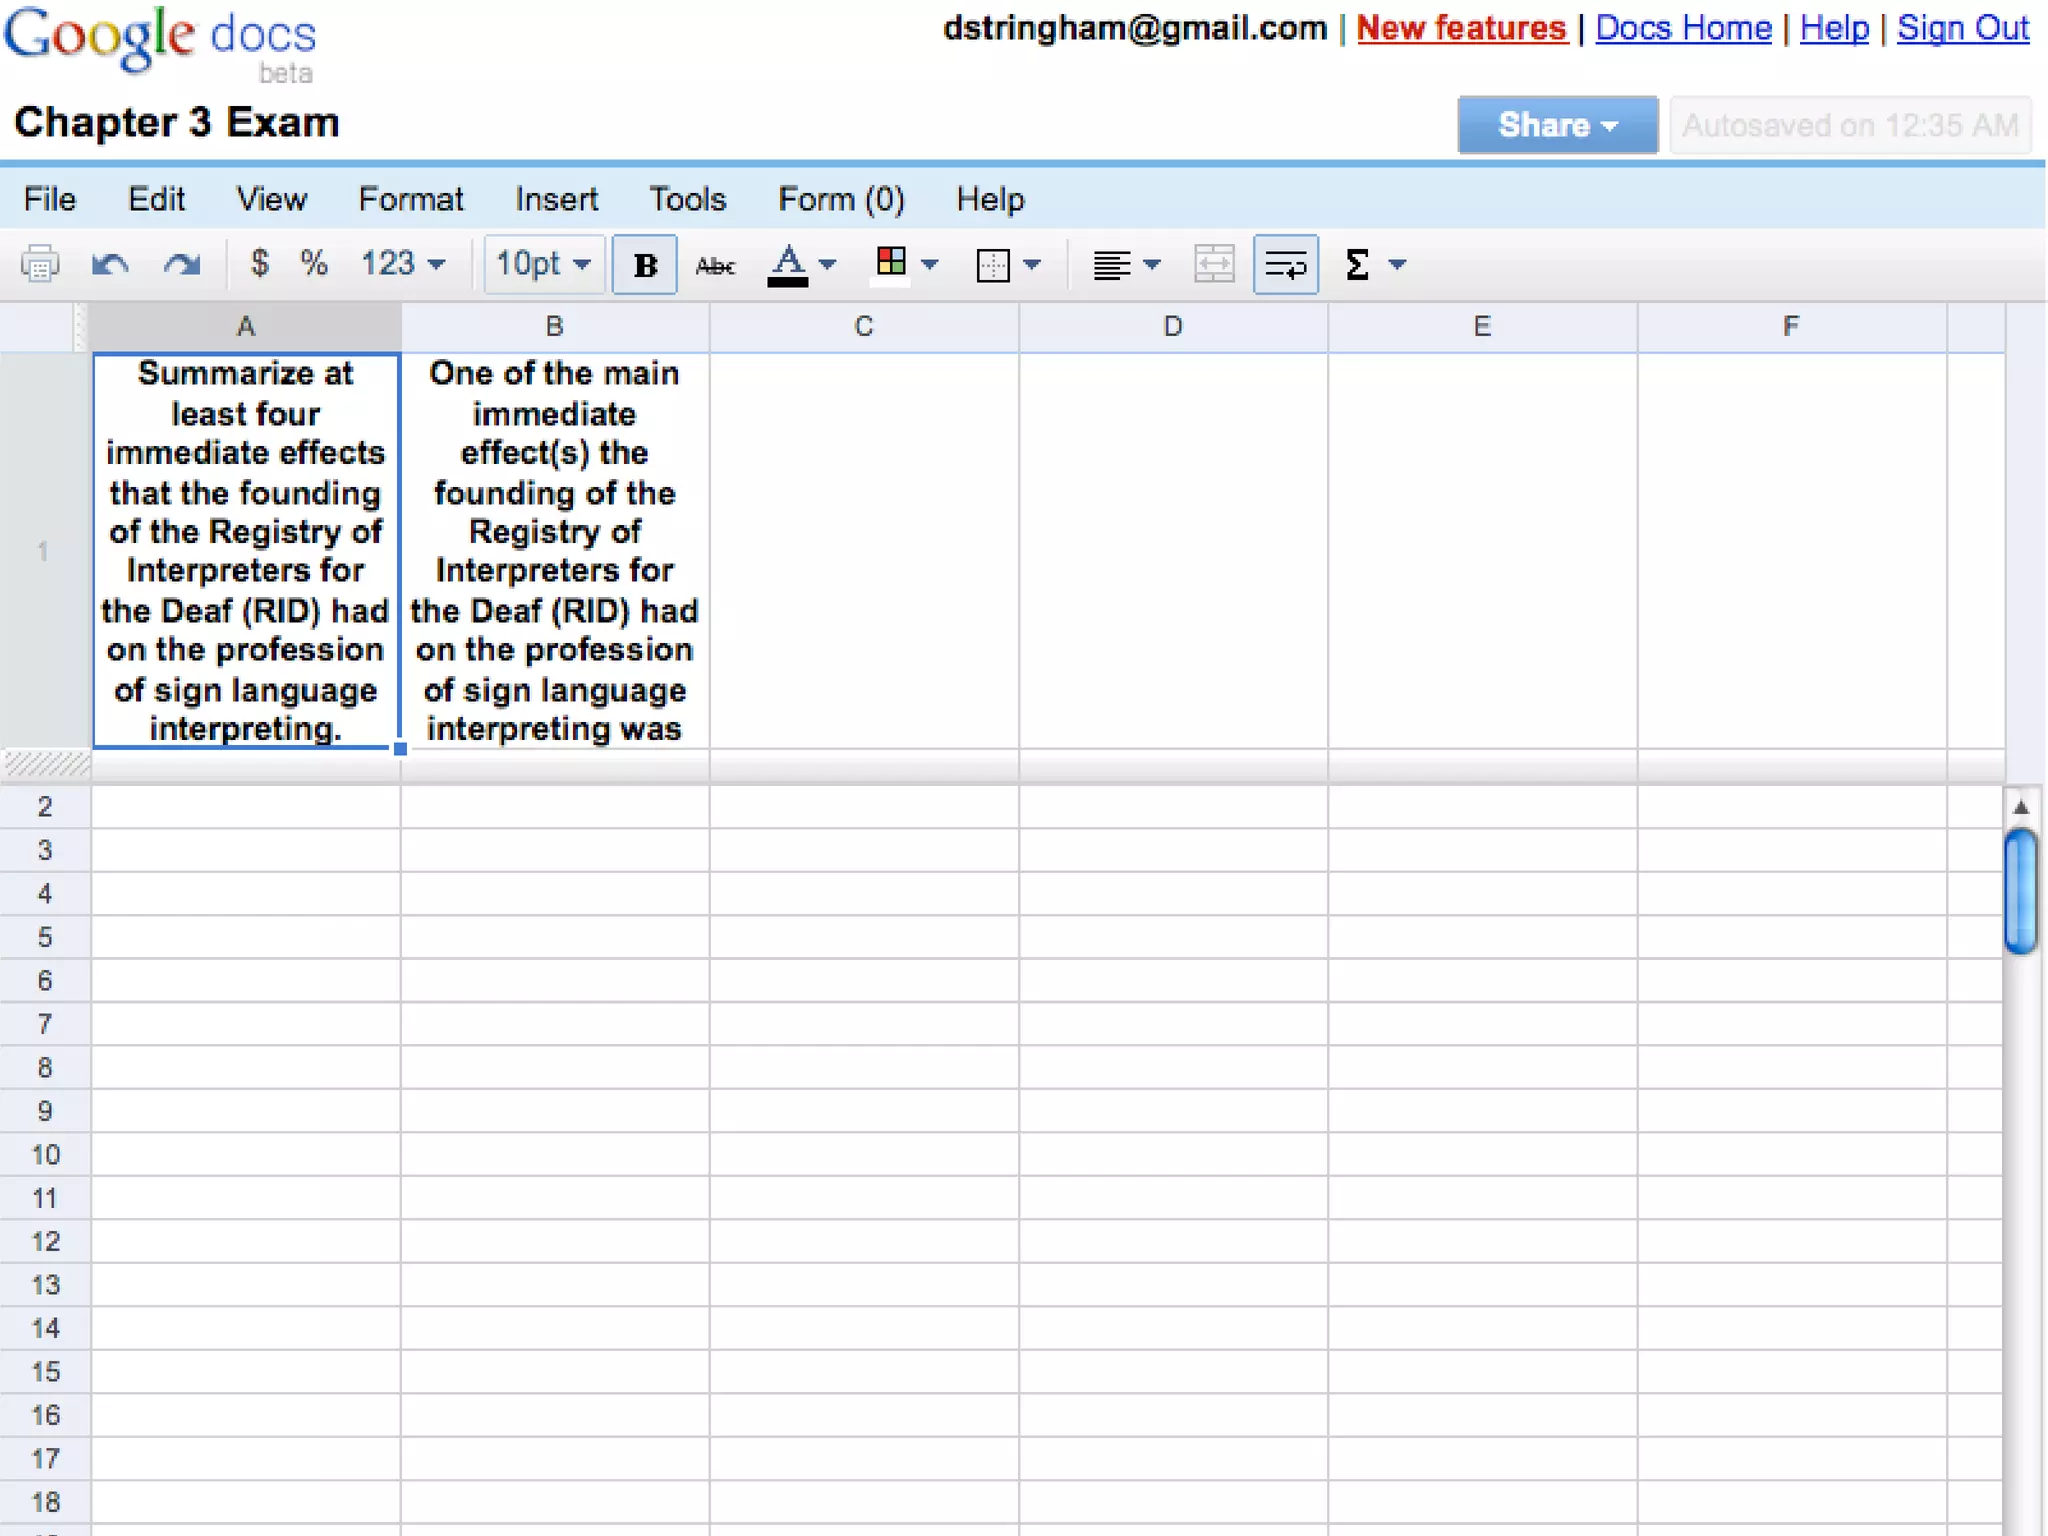Toggle the wrap text button
The height and width of the screenshot is (1536, 2048).
point(1285,265)
